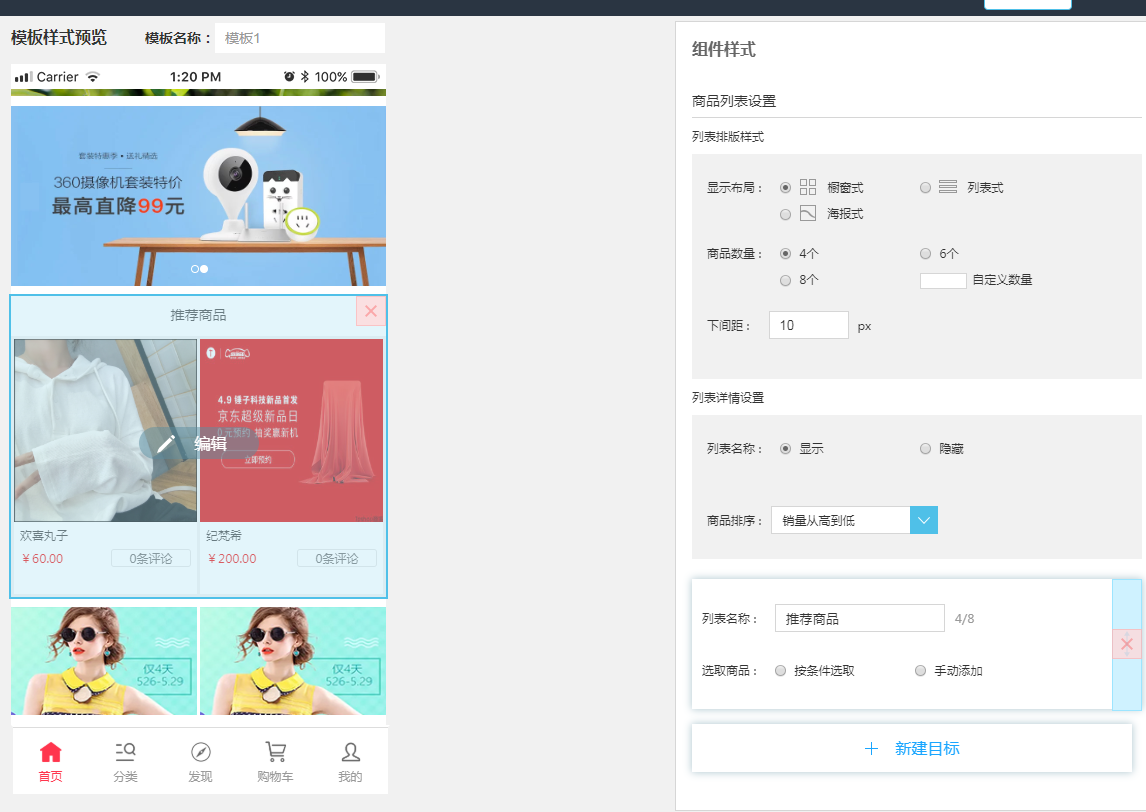Remove the list target with right-side X
Image resolution: width=1146 pixels, height=812 pixels.
click(1127, 645)
